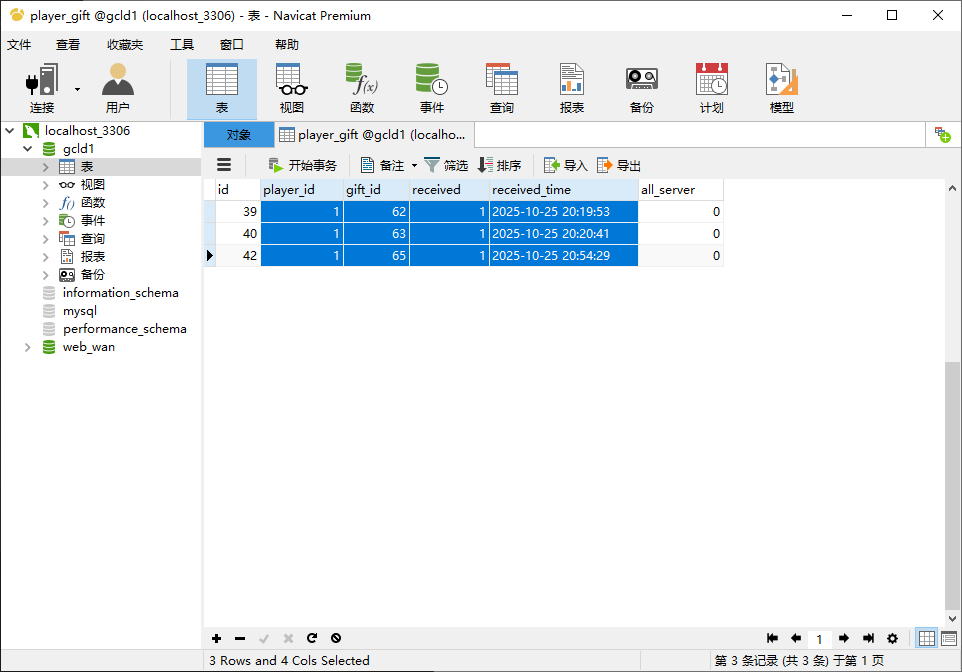Open the record settings gear icon
Viewport: 962px width, 672px height.
[x=892, y=638]
